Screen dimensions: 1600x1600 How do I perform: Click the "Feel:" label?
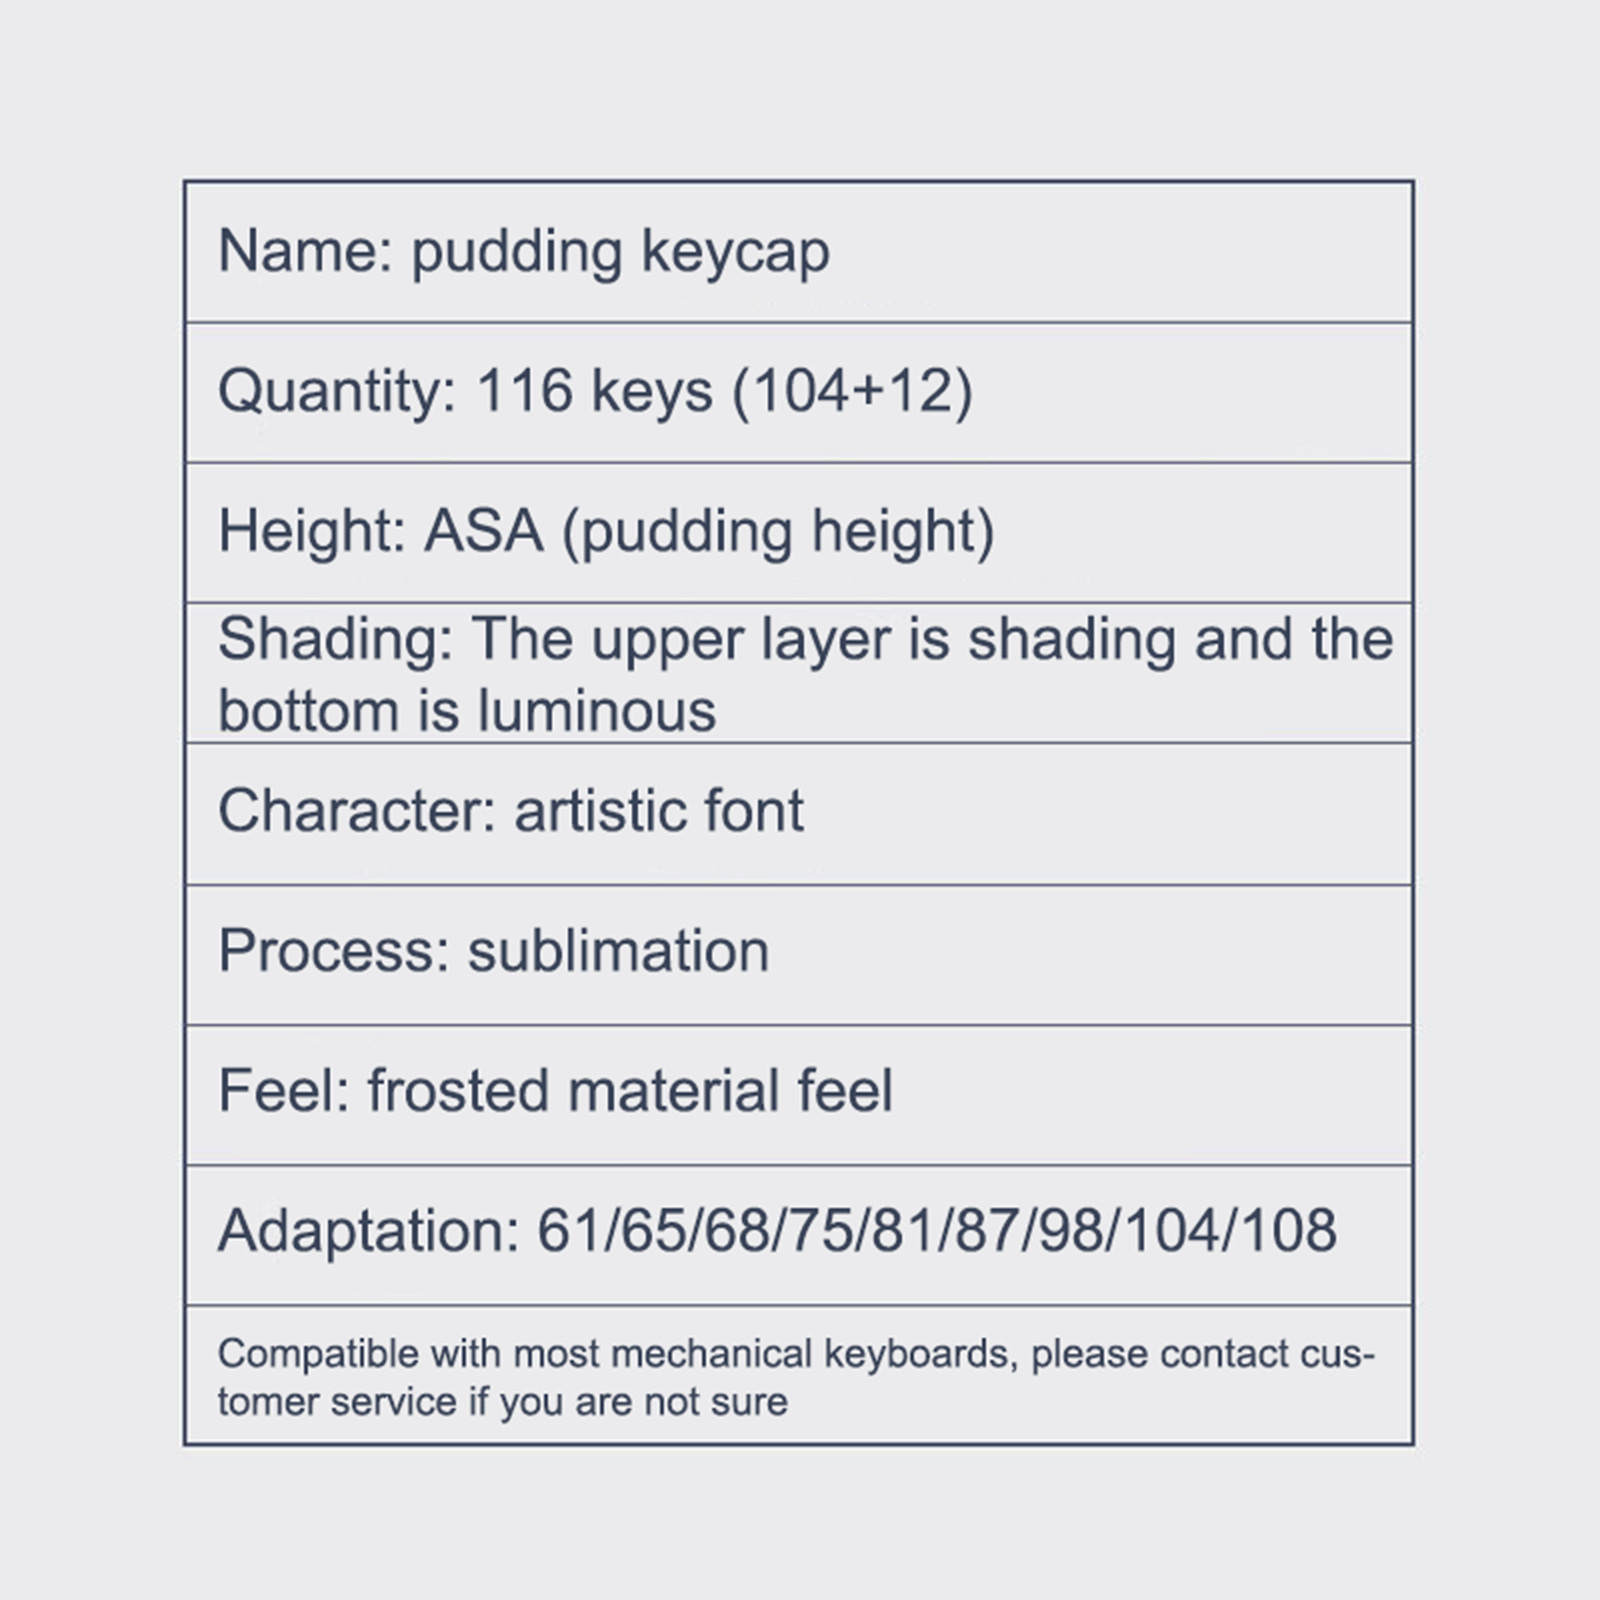(283, 1090)
